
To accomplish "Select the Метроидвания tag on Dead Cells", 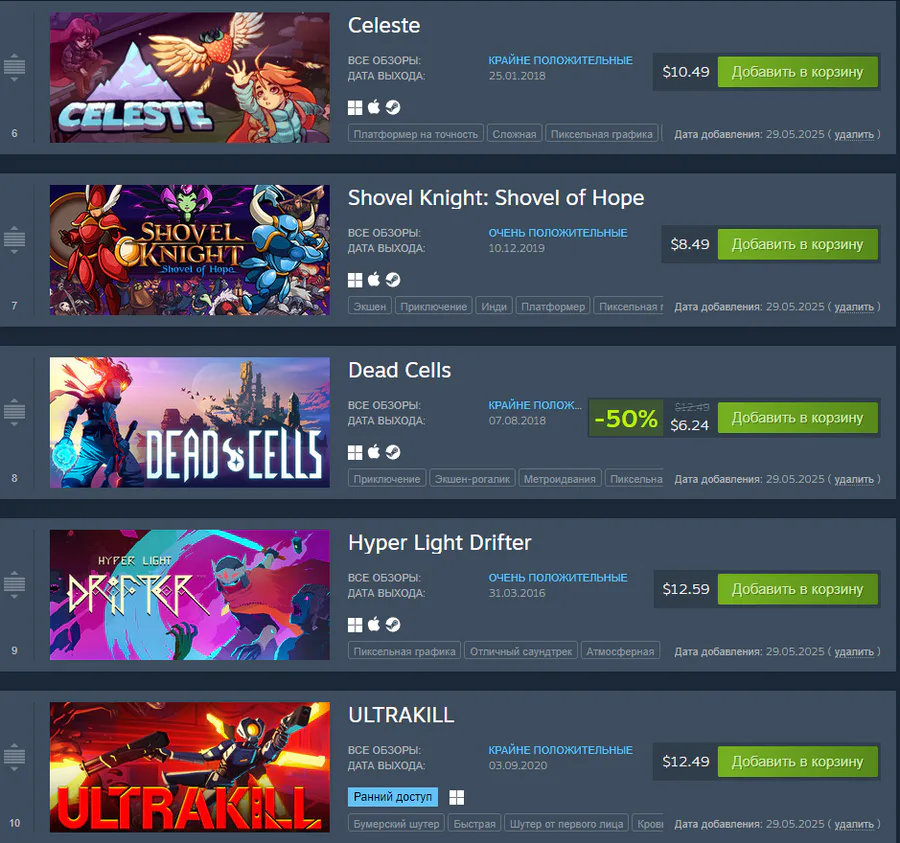I will [x=560, y=479].
